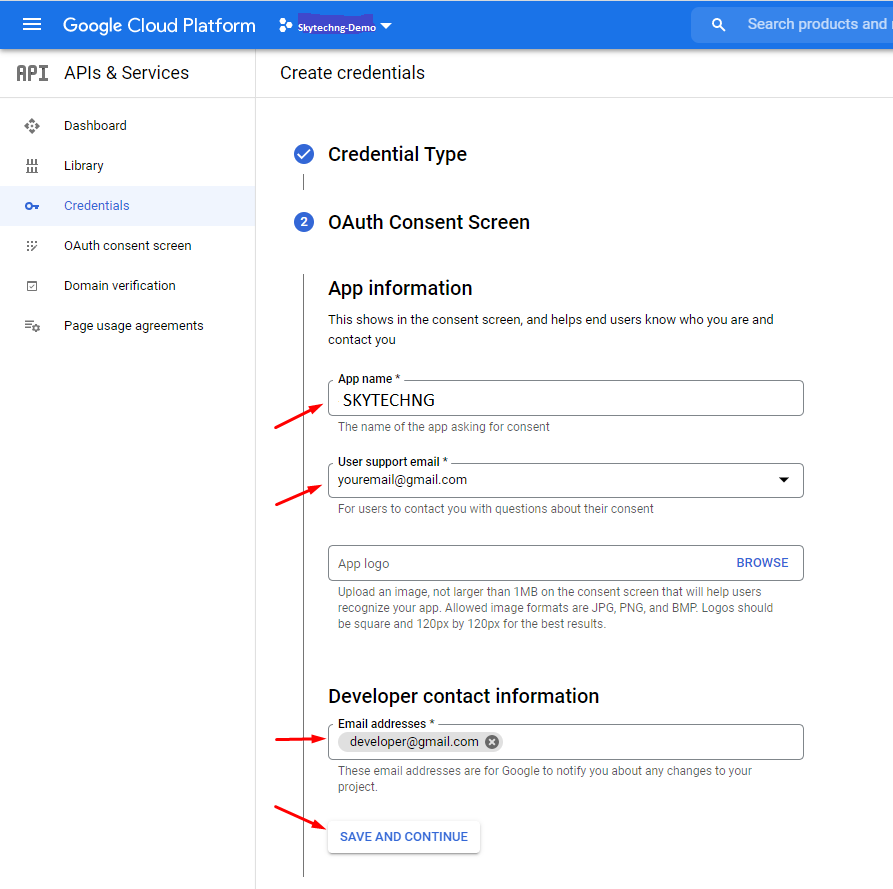Click the Domain verification checkbox icon
The height and width of the screenshot is (889, 893).
pos(32,286)
